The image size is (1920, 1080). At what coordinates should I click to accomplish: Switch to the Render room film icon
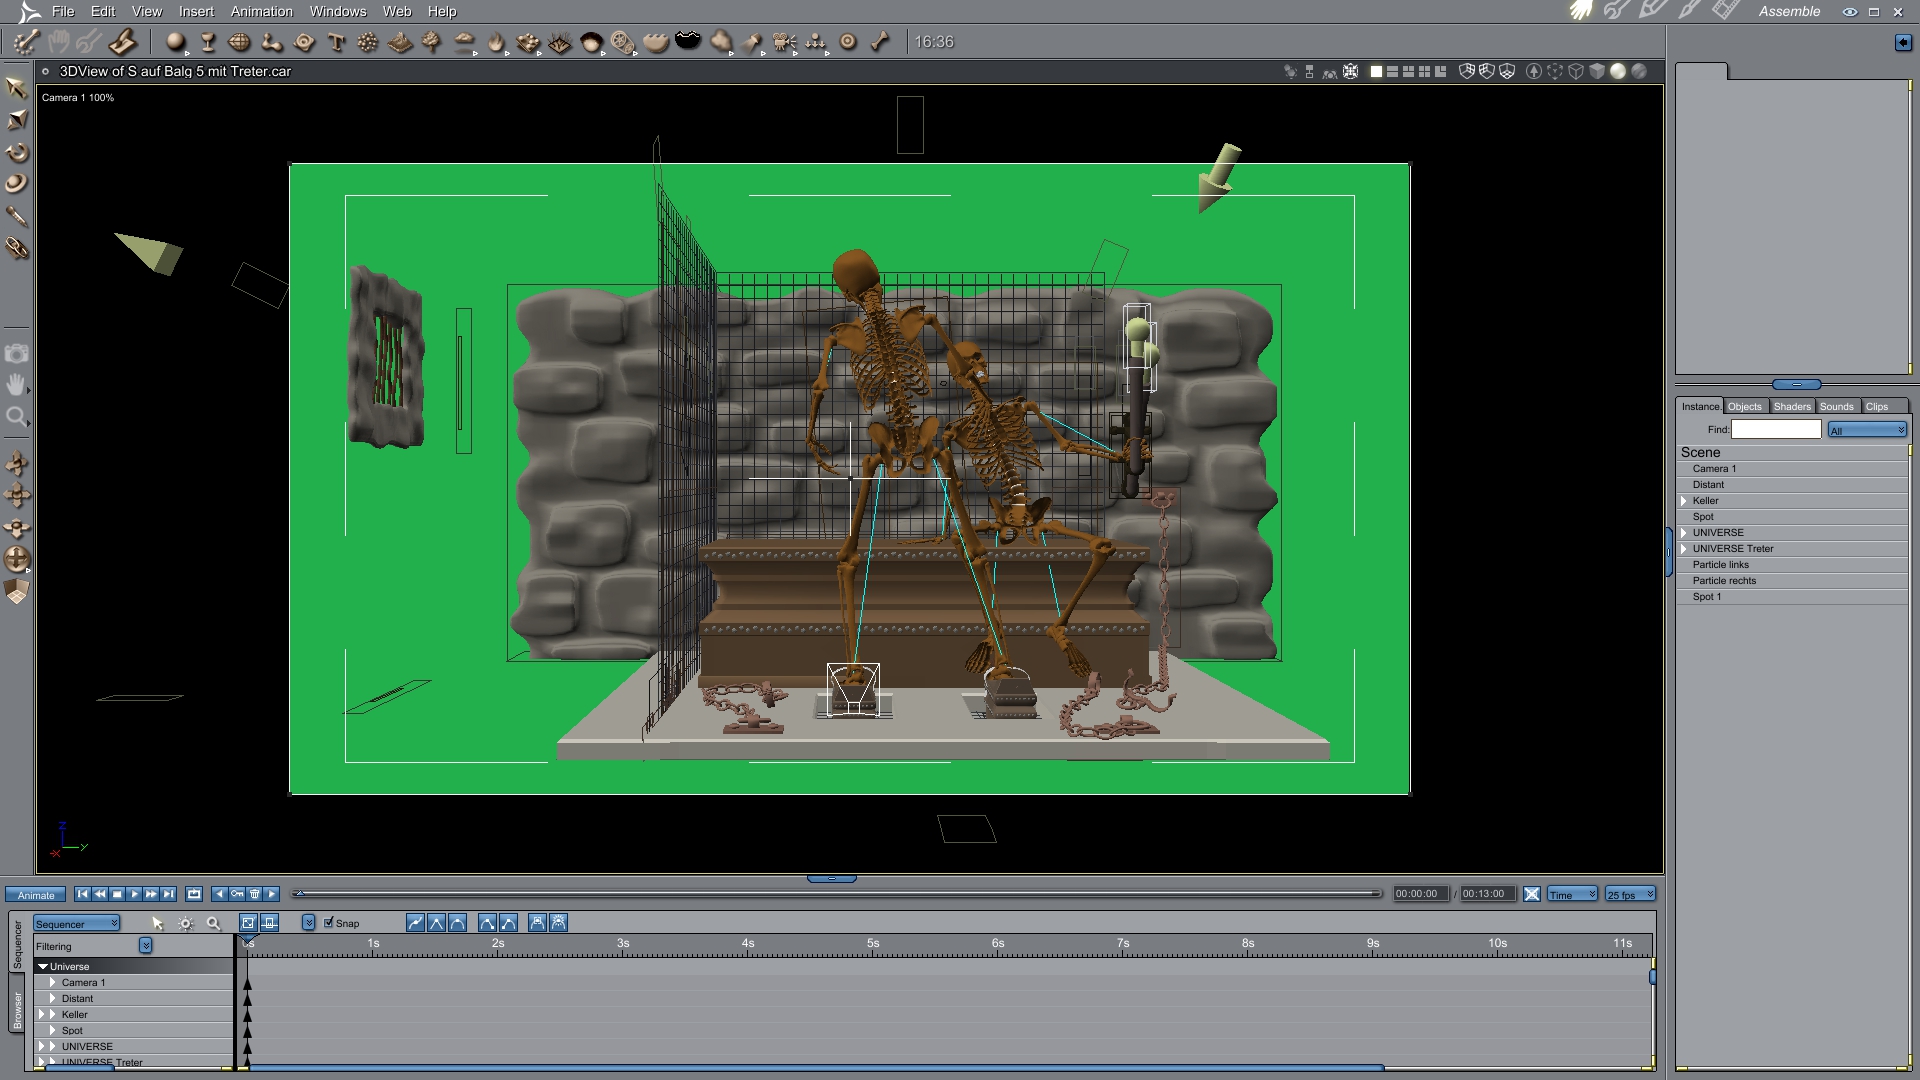click(x=1725, y=11)
